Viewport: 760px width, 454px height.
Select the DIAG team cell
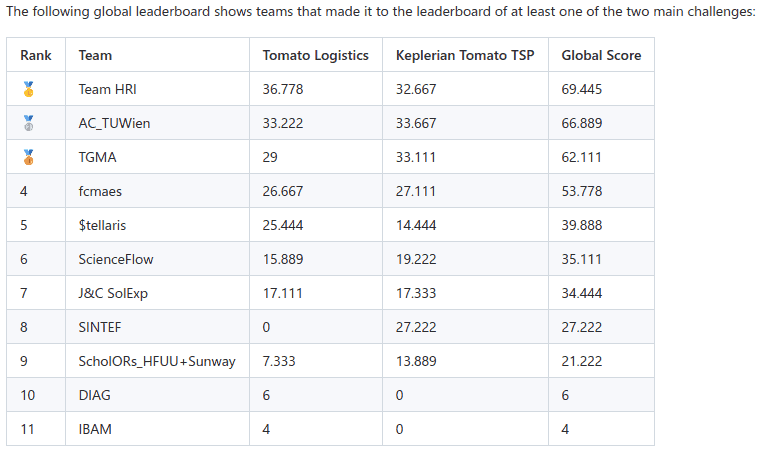click(x=95, y=395)
